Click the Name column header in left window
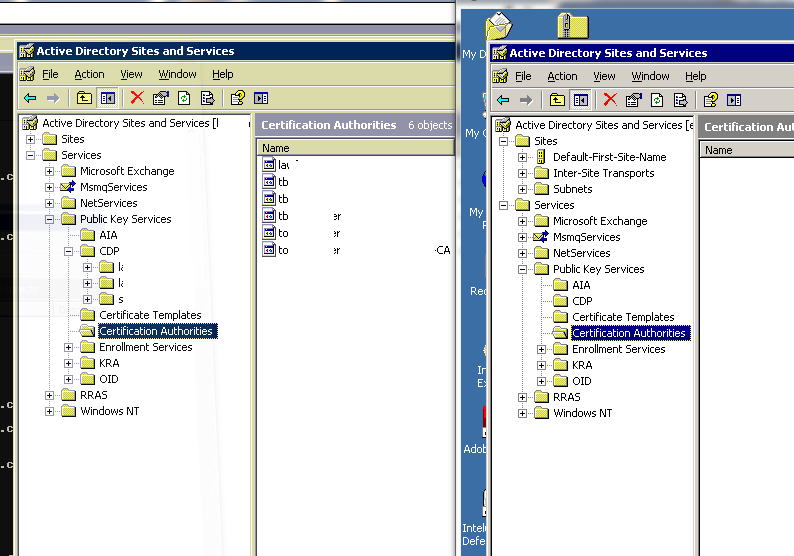This screenshot has height=556, width=794. [356, 148]
